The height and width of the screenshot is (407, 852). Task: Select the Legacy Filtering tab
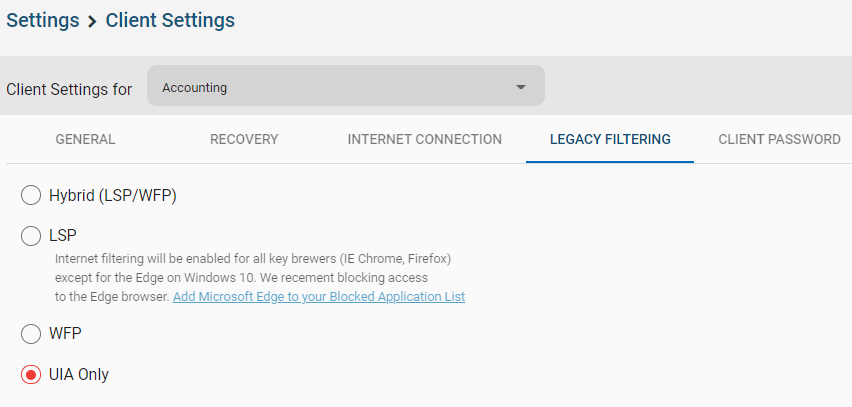[x=610, y=140]
